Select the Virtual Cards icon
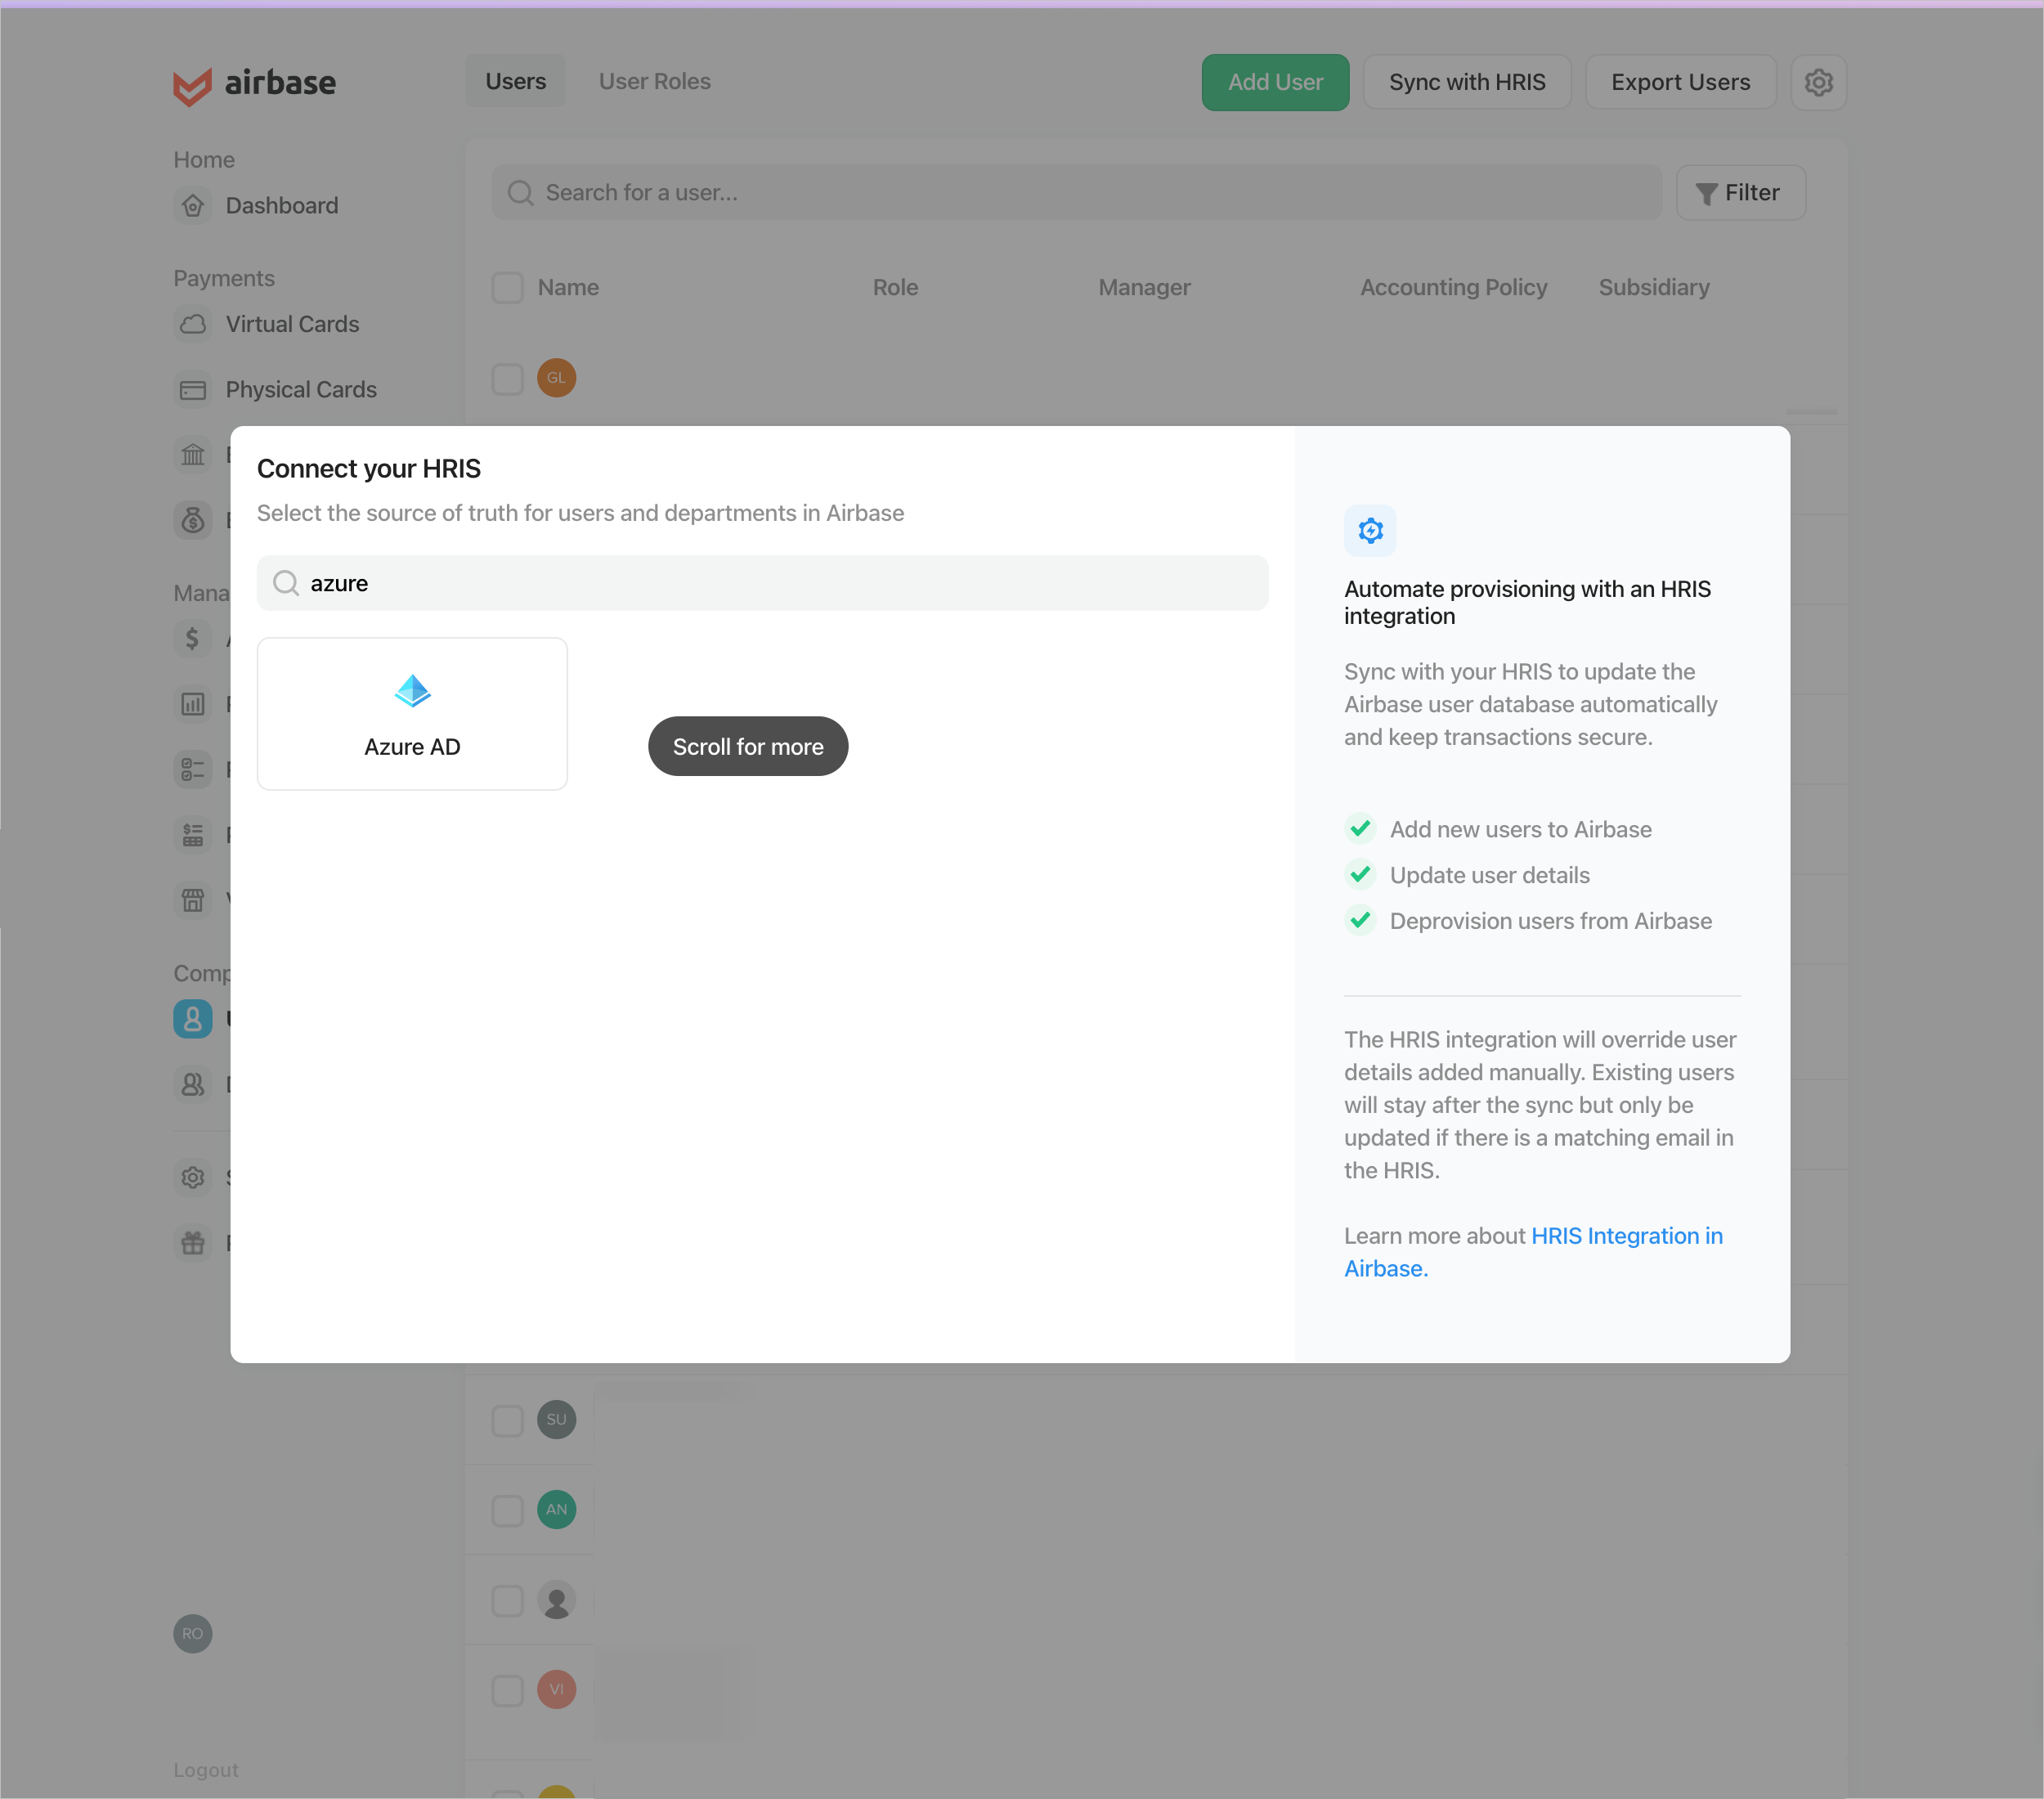 [193, 323]
